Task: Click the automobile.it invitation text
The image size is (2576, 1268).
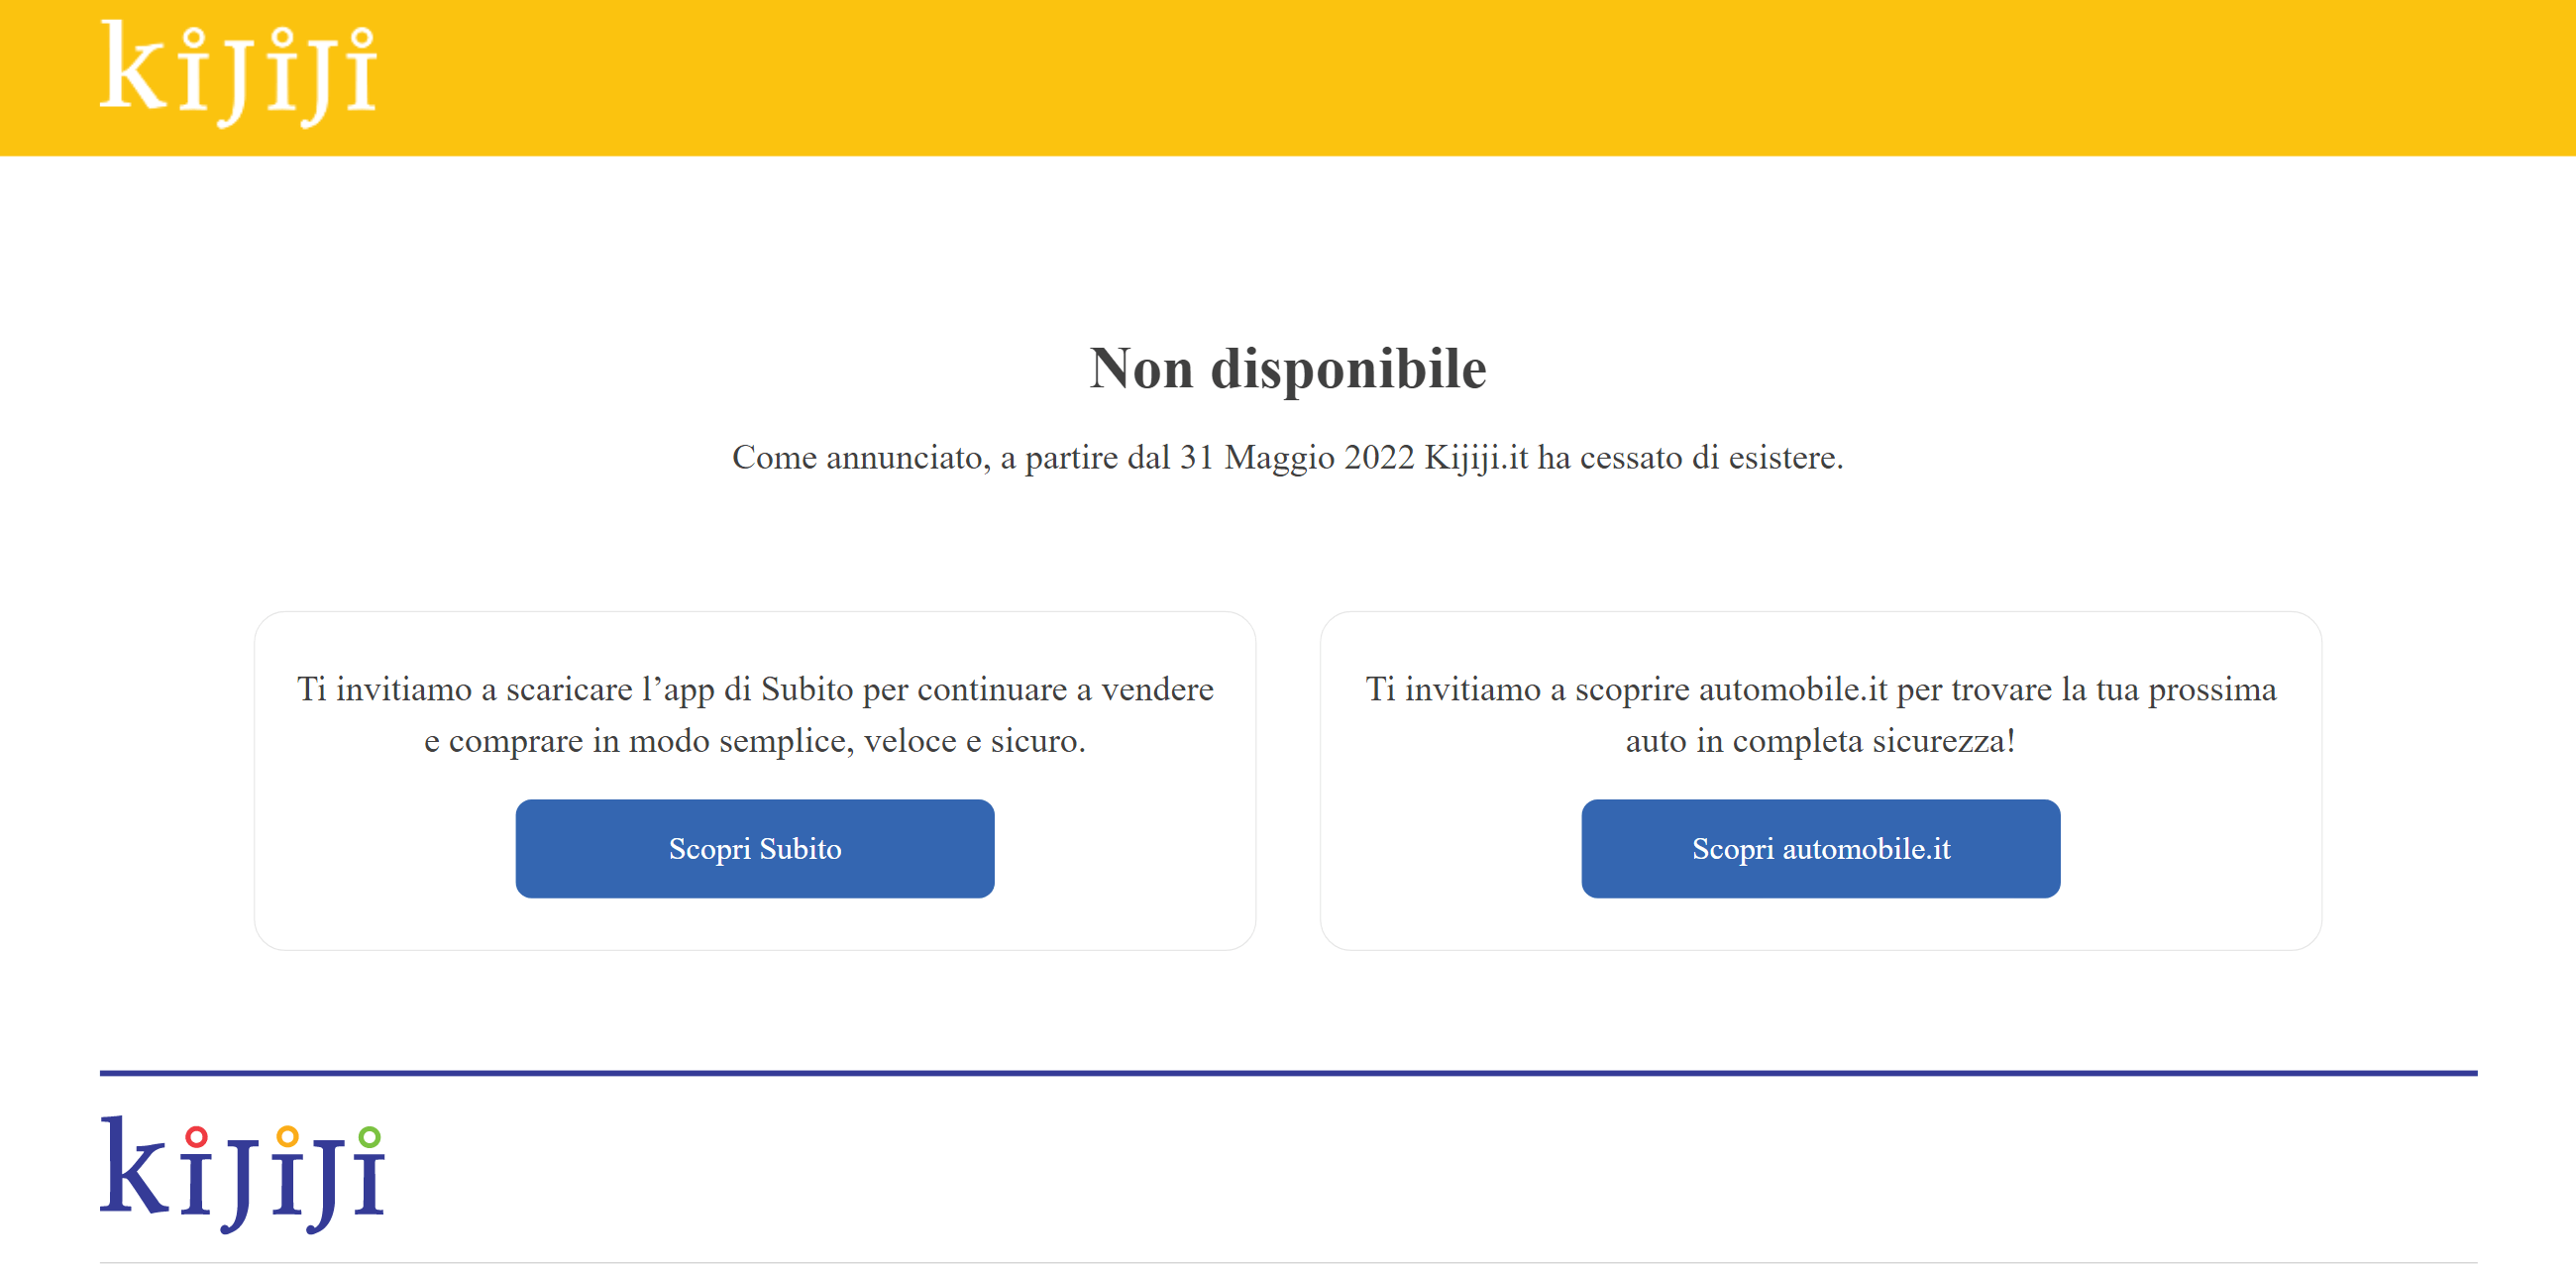Action: pos(1820,714)
